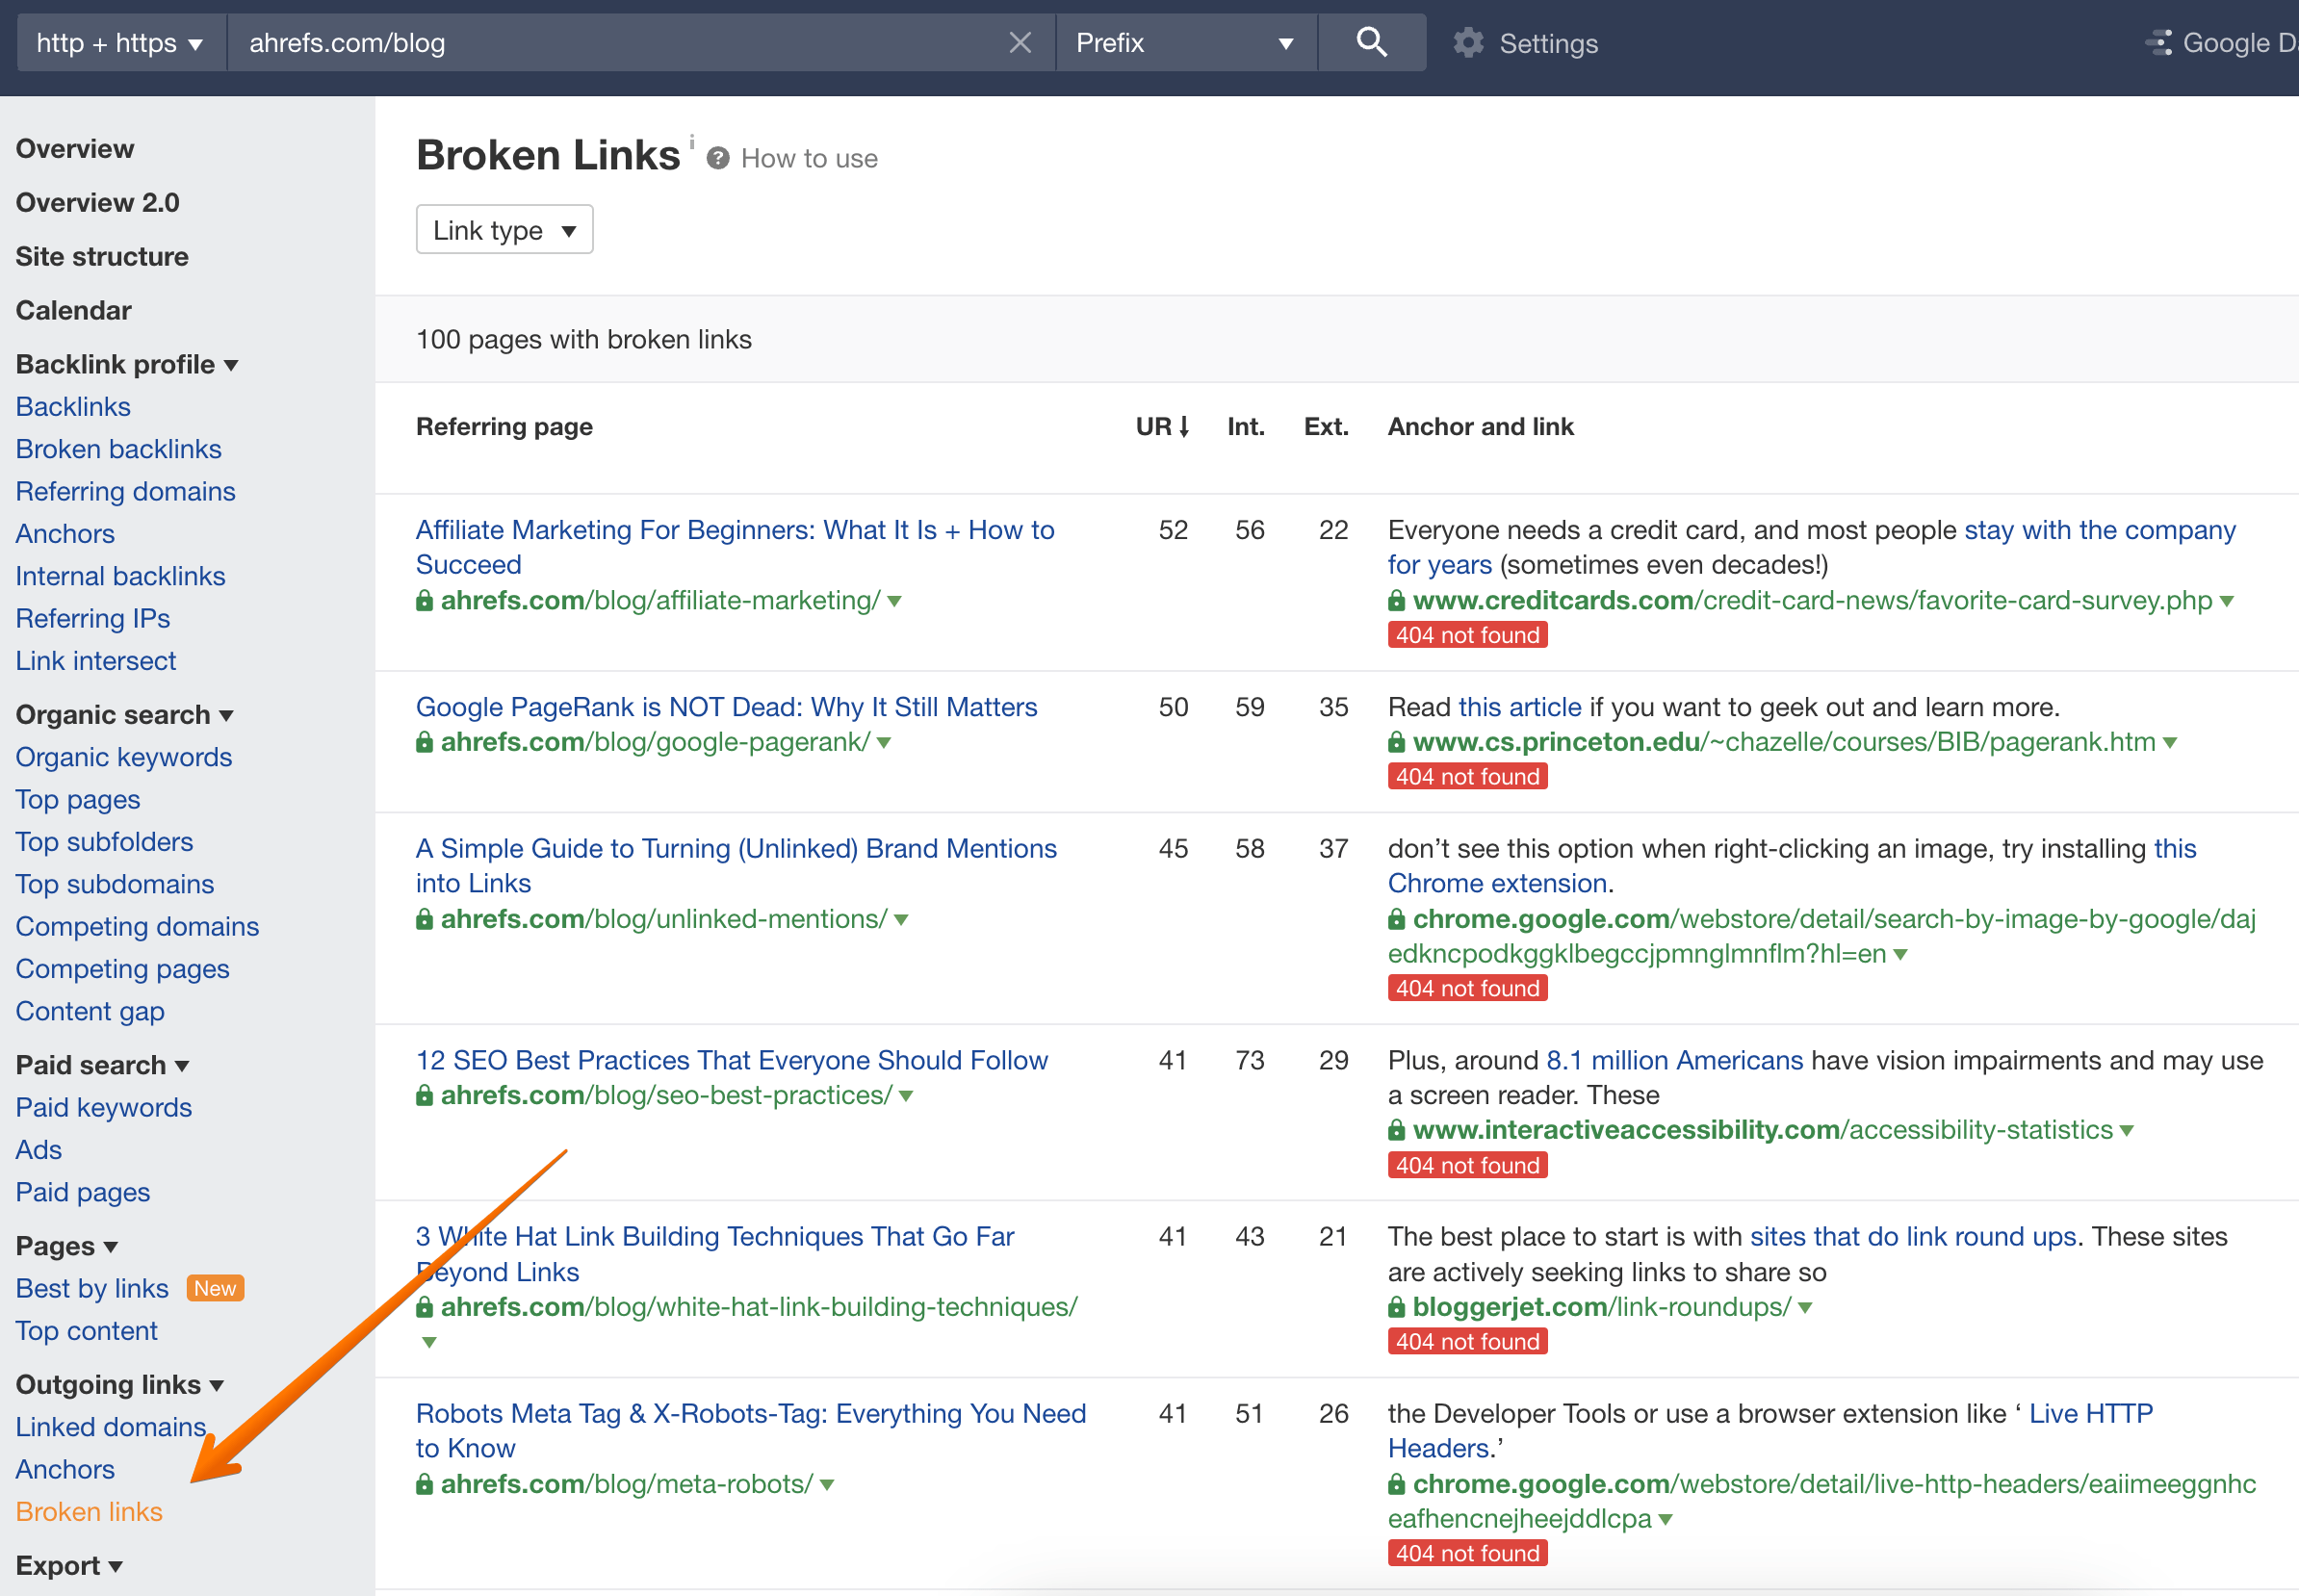This screenshot has height=1596, width=2299.
Task: Click the Google Data export icon top right
Action: (2159, 42)
